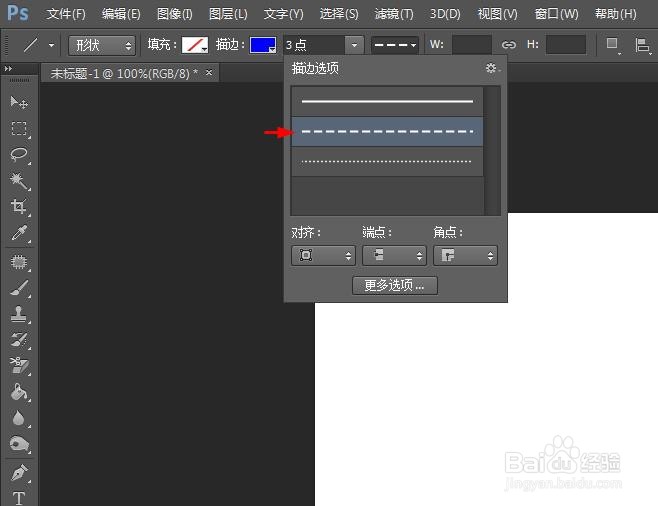The height and width of the screenshot is (506, 658).
Task: Open the 文字(Y) menu
Action: point(283,14)
